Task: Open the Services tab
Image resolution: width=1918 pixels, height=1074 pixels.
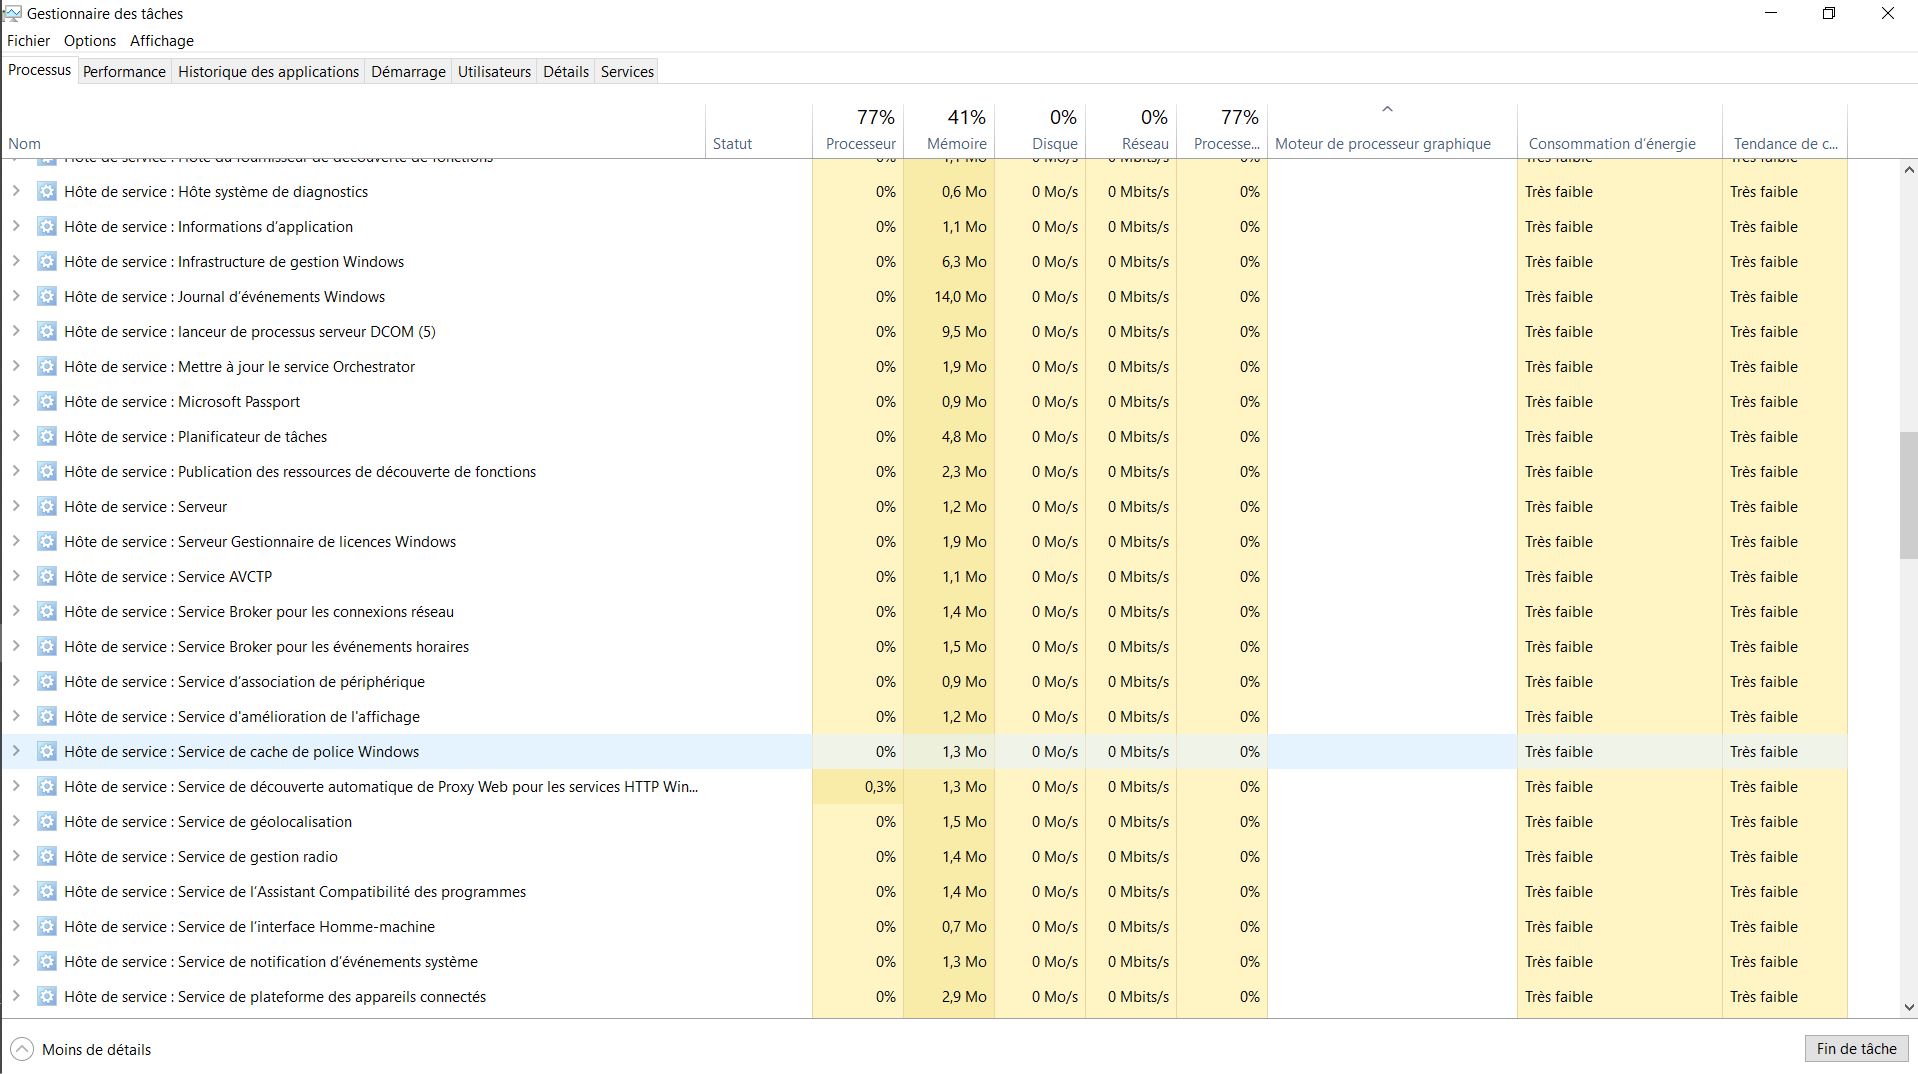Action: [x=627, y=72]
